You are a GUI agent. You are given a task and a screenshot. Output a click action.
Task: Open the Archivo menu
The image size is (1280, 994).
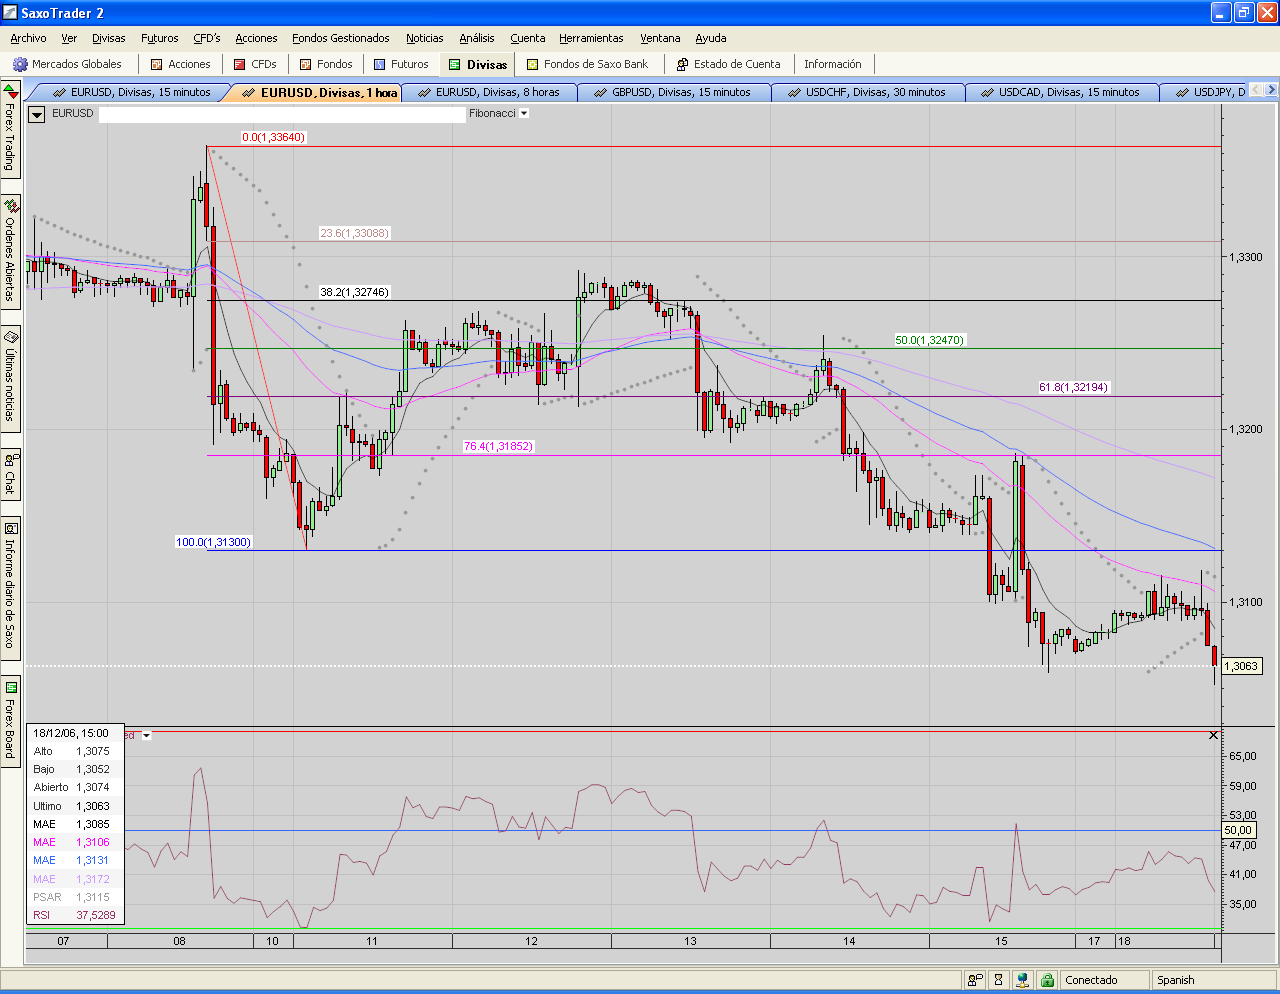click(x=28, y=38)
